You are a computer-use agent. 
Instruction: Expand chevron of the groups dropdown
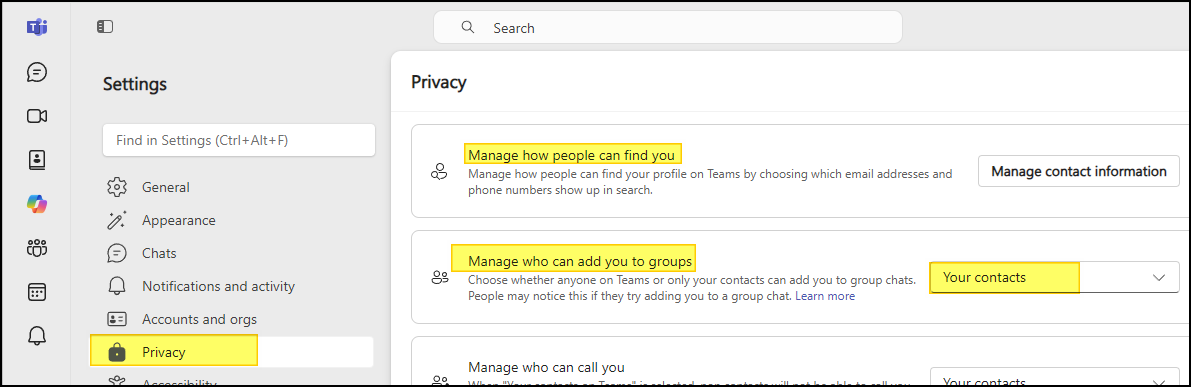pos(1159,277)
